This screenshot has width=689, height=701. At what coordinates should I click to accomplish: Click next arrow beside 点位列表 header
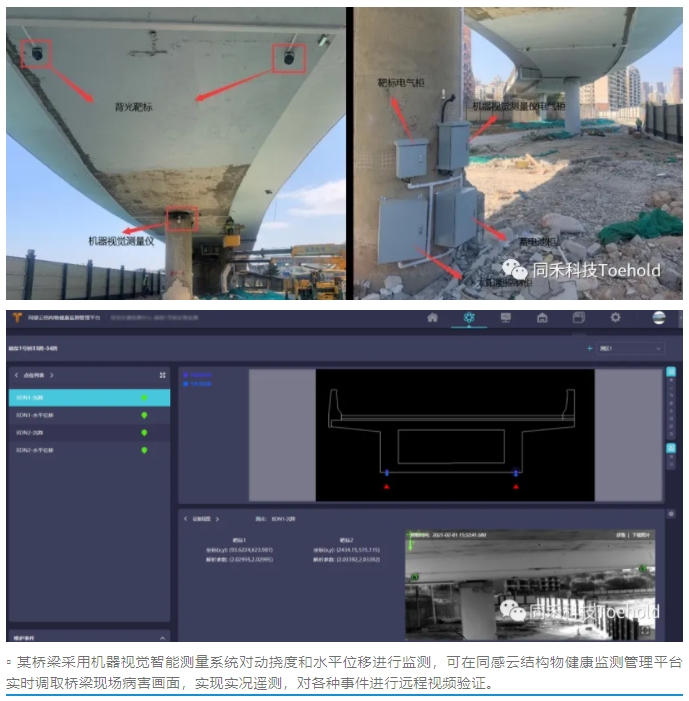point(52,375)
